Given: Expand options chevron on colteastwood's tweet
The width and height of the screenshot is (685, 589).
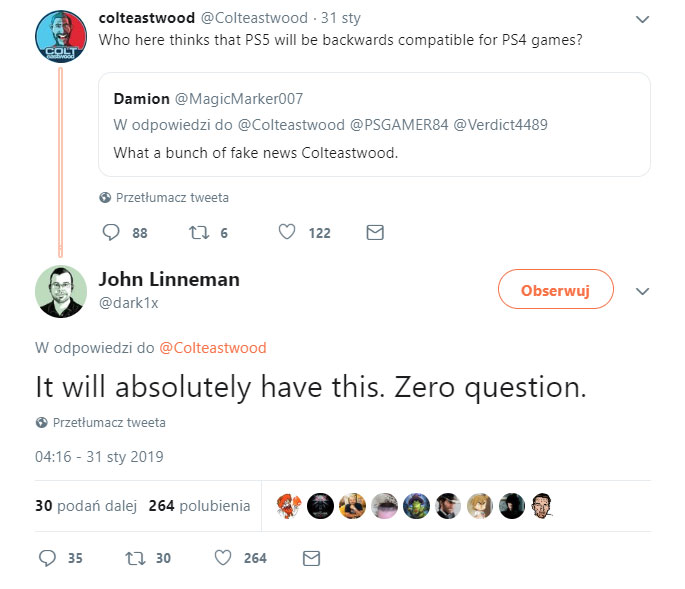Looking at the screenshot, I should click(643, 19).
